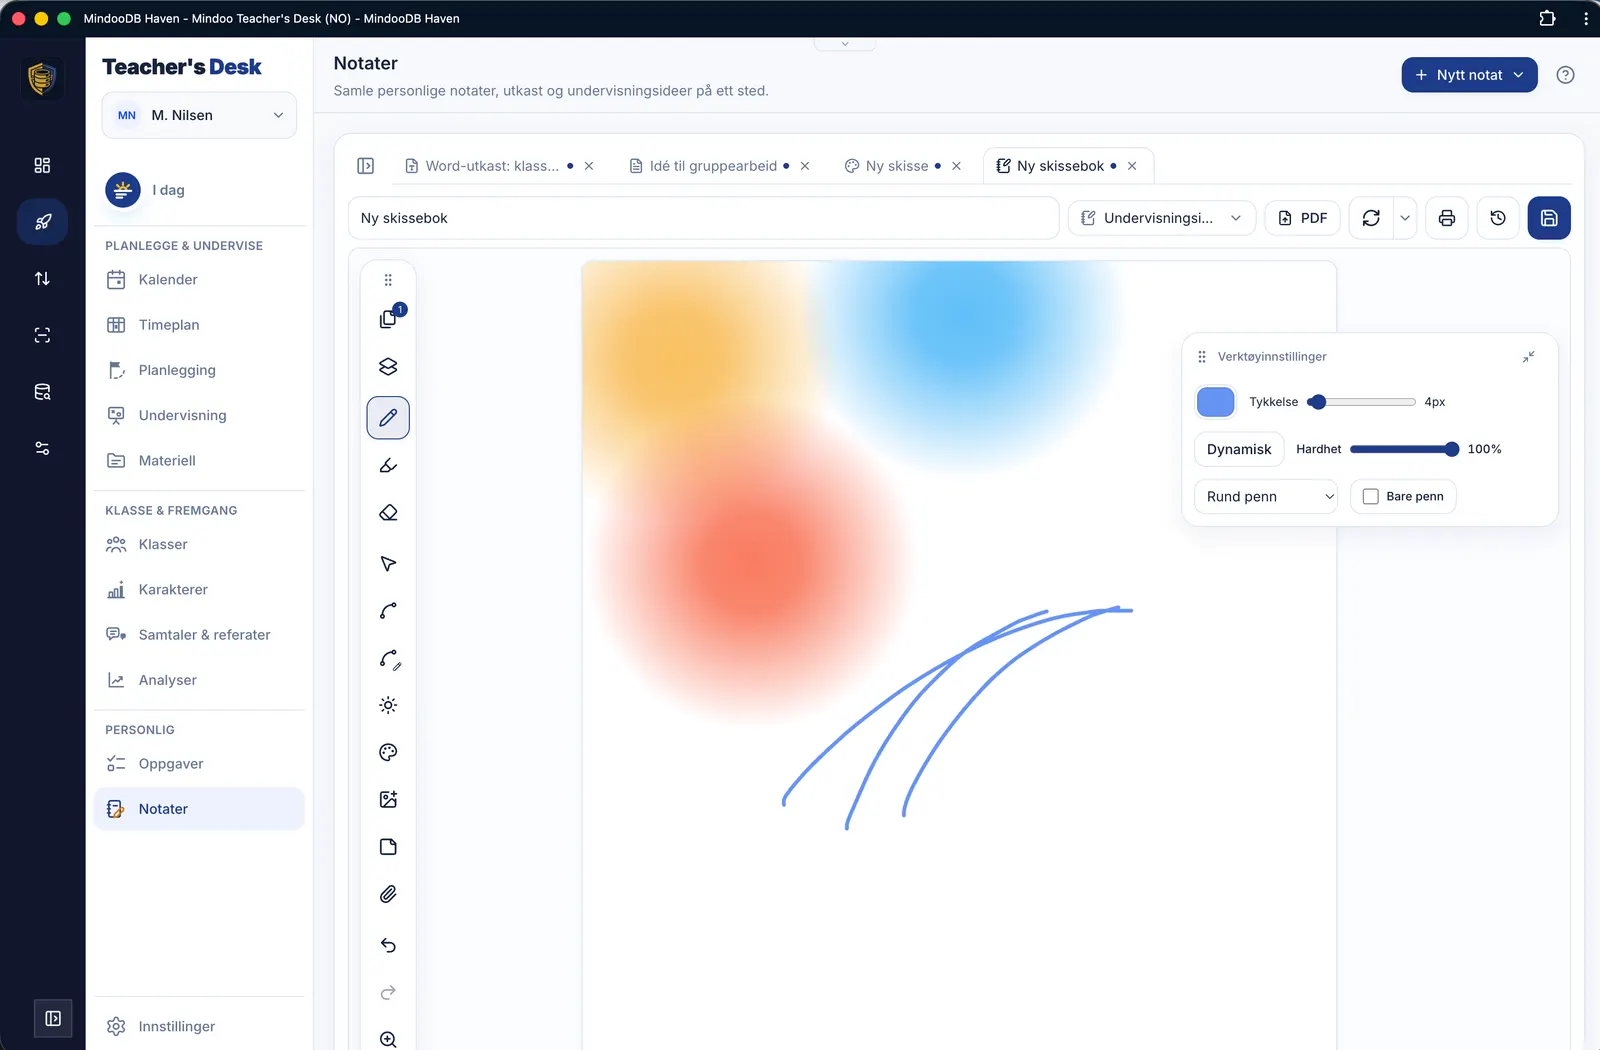The height and width of the screenshot is (1050, 1600).
Task: Open the Undervisningsi... category dropdown
Action: coord(1162,218)
